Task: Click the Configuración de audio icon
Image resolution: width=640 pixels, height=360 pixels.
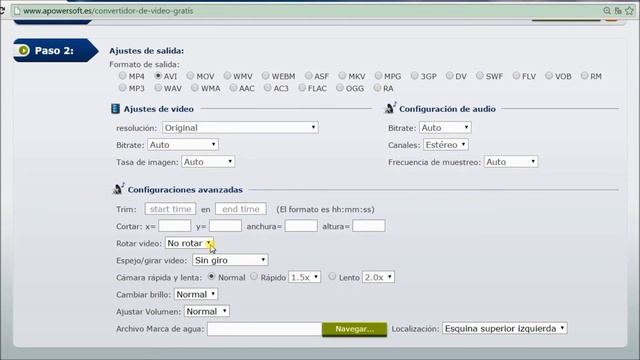Action: point(390,108)
